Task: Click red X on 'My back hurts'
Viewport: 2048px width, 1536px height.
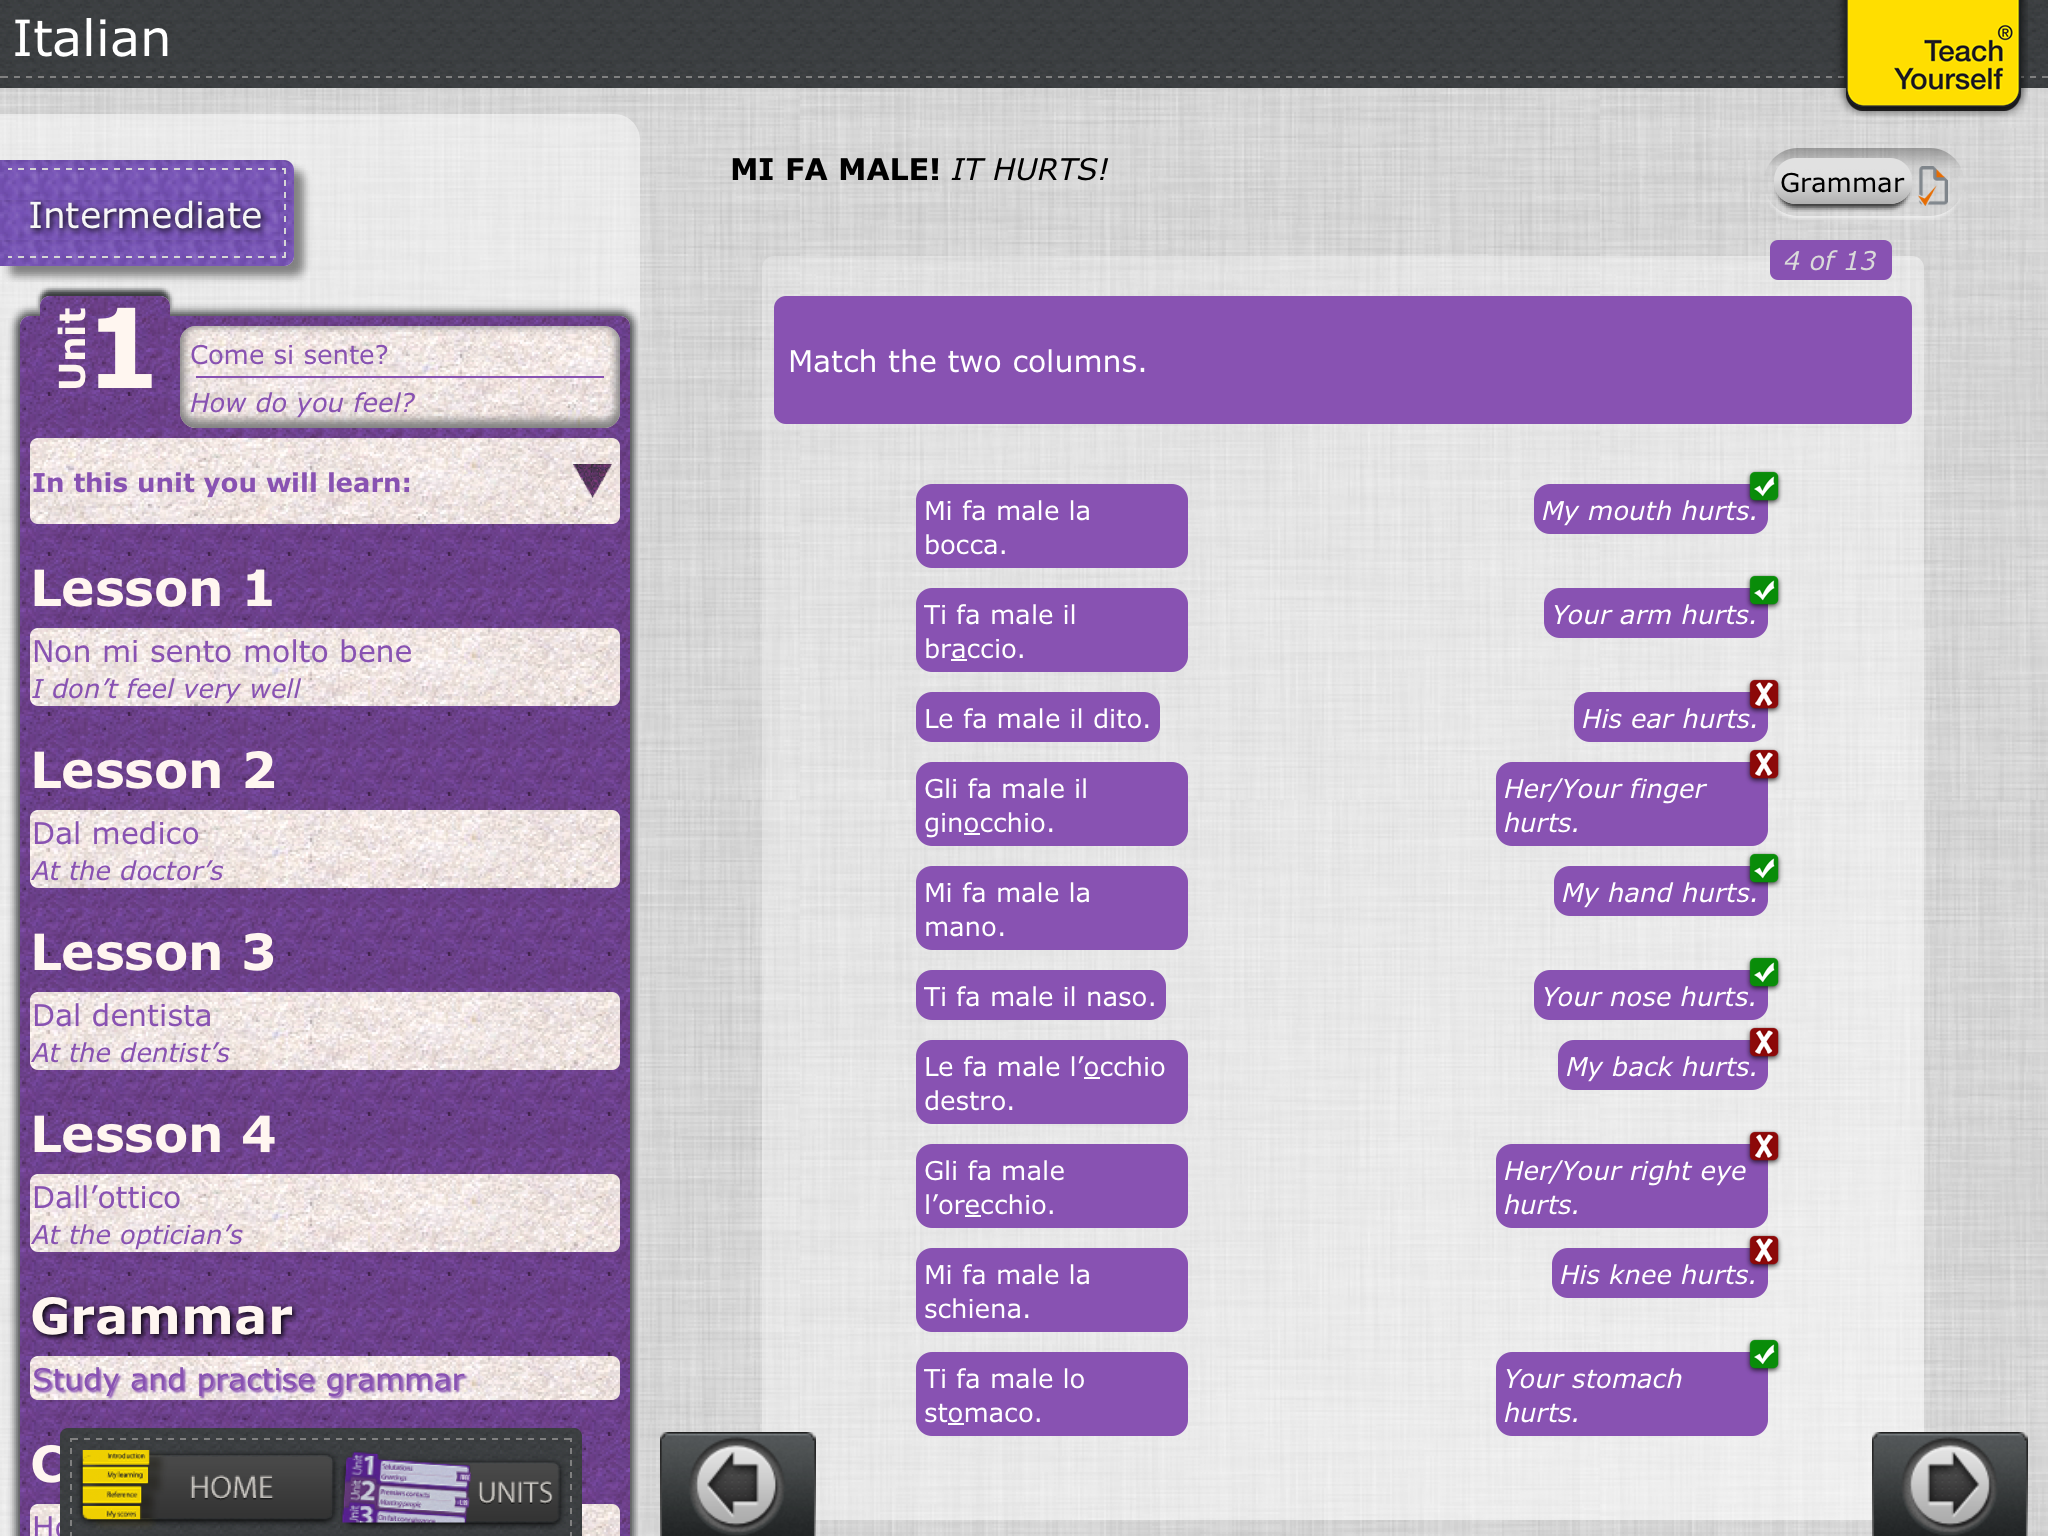Action: click(1764, 1042)
